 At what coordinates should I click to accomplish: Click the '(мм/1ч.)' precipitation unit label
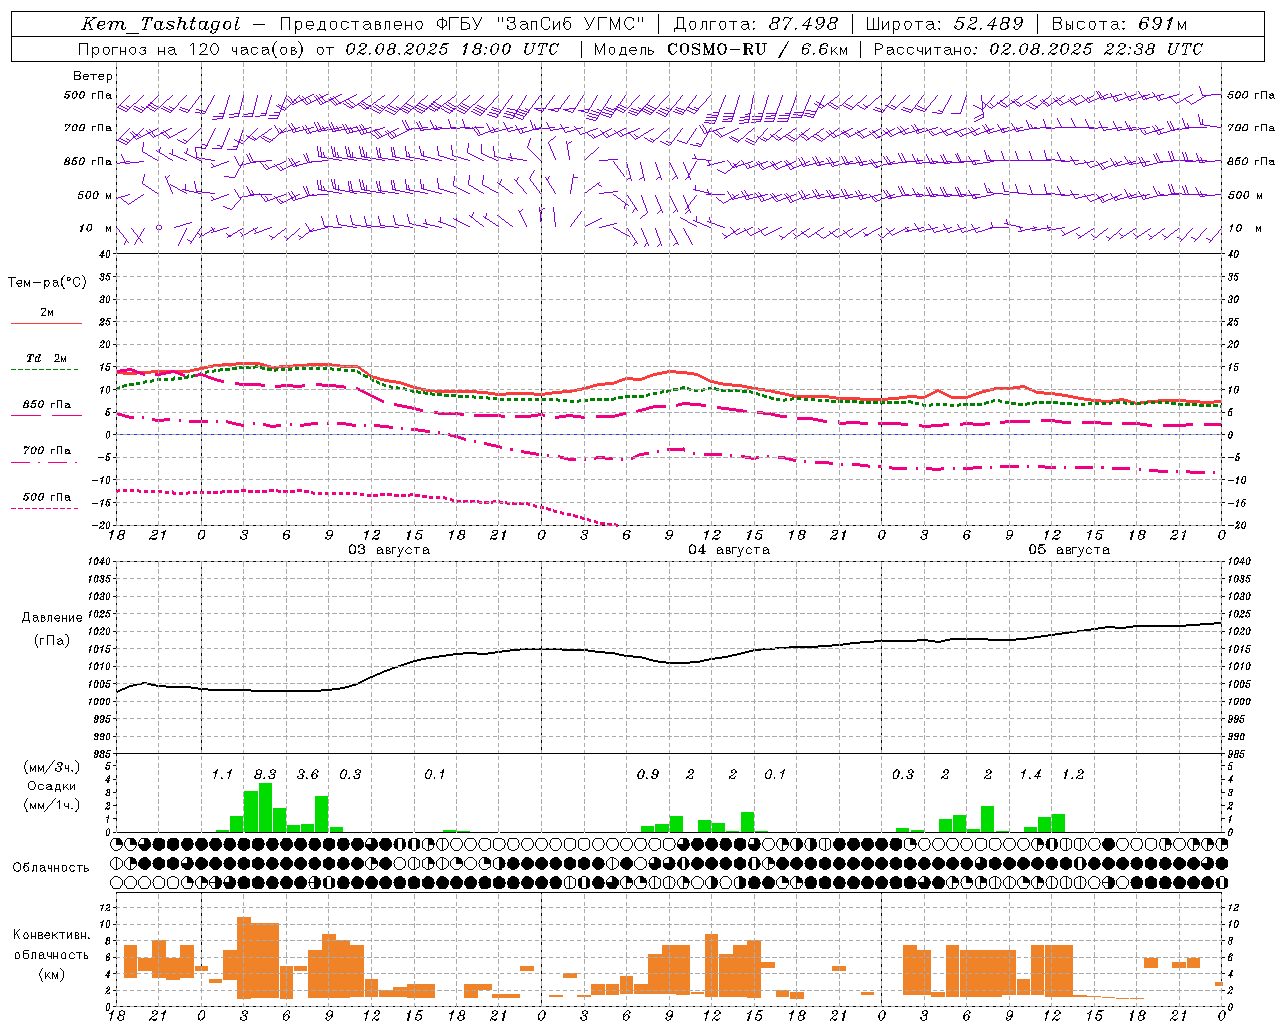click(51, 805)
